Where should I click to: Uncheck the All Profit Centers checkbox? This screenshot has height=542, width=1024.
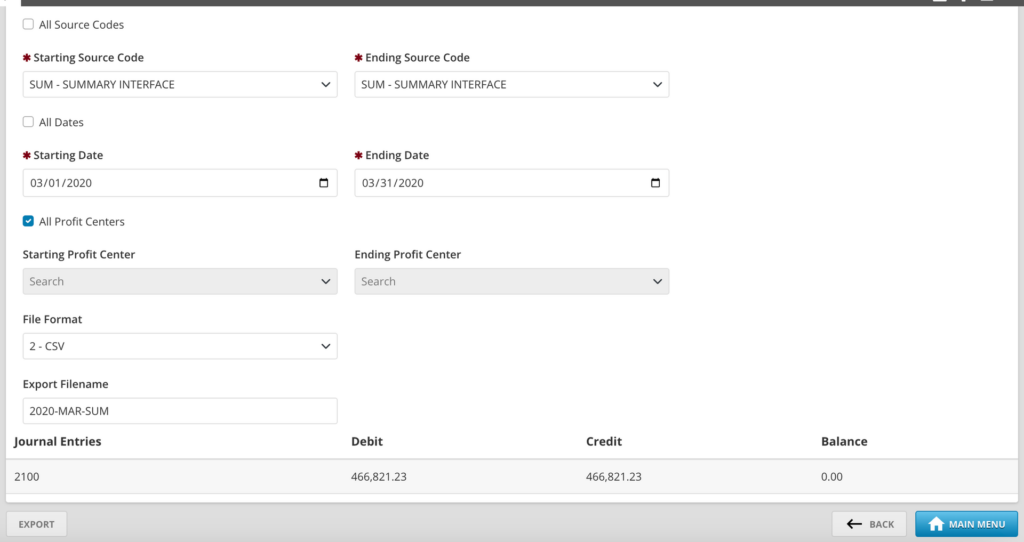point(28,221)
